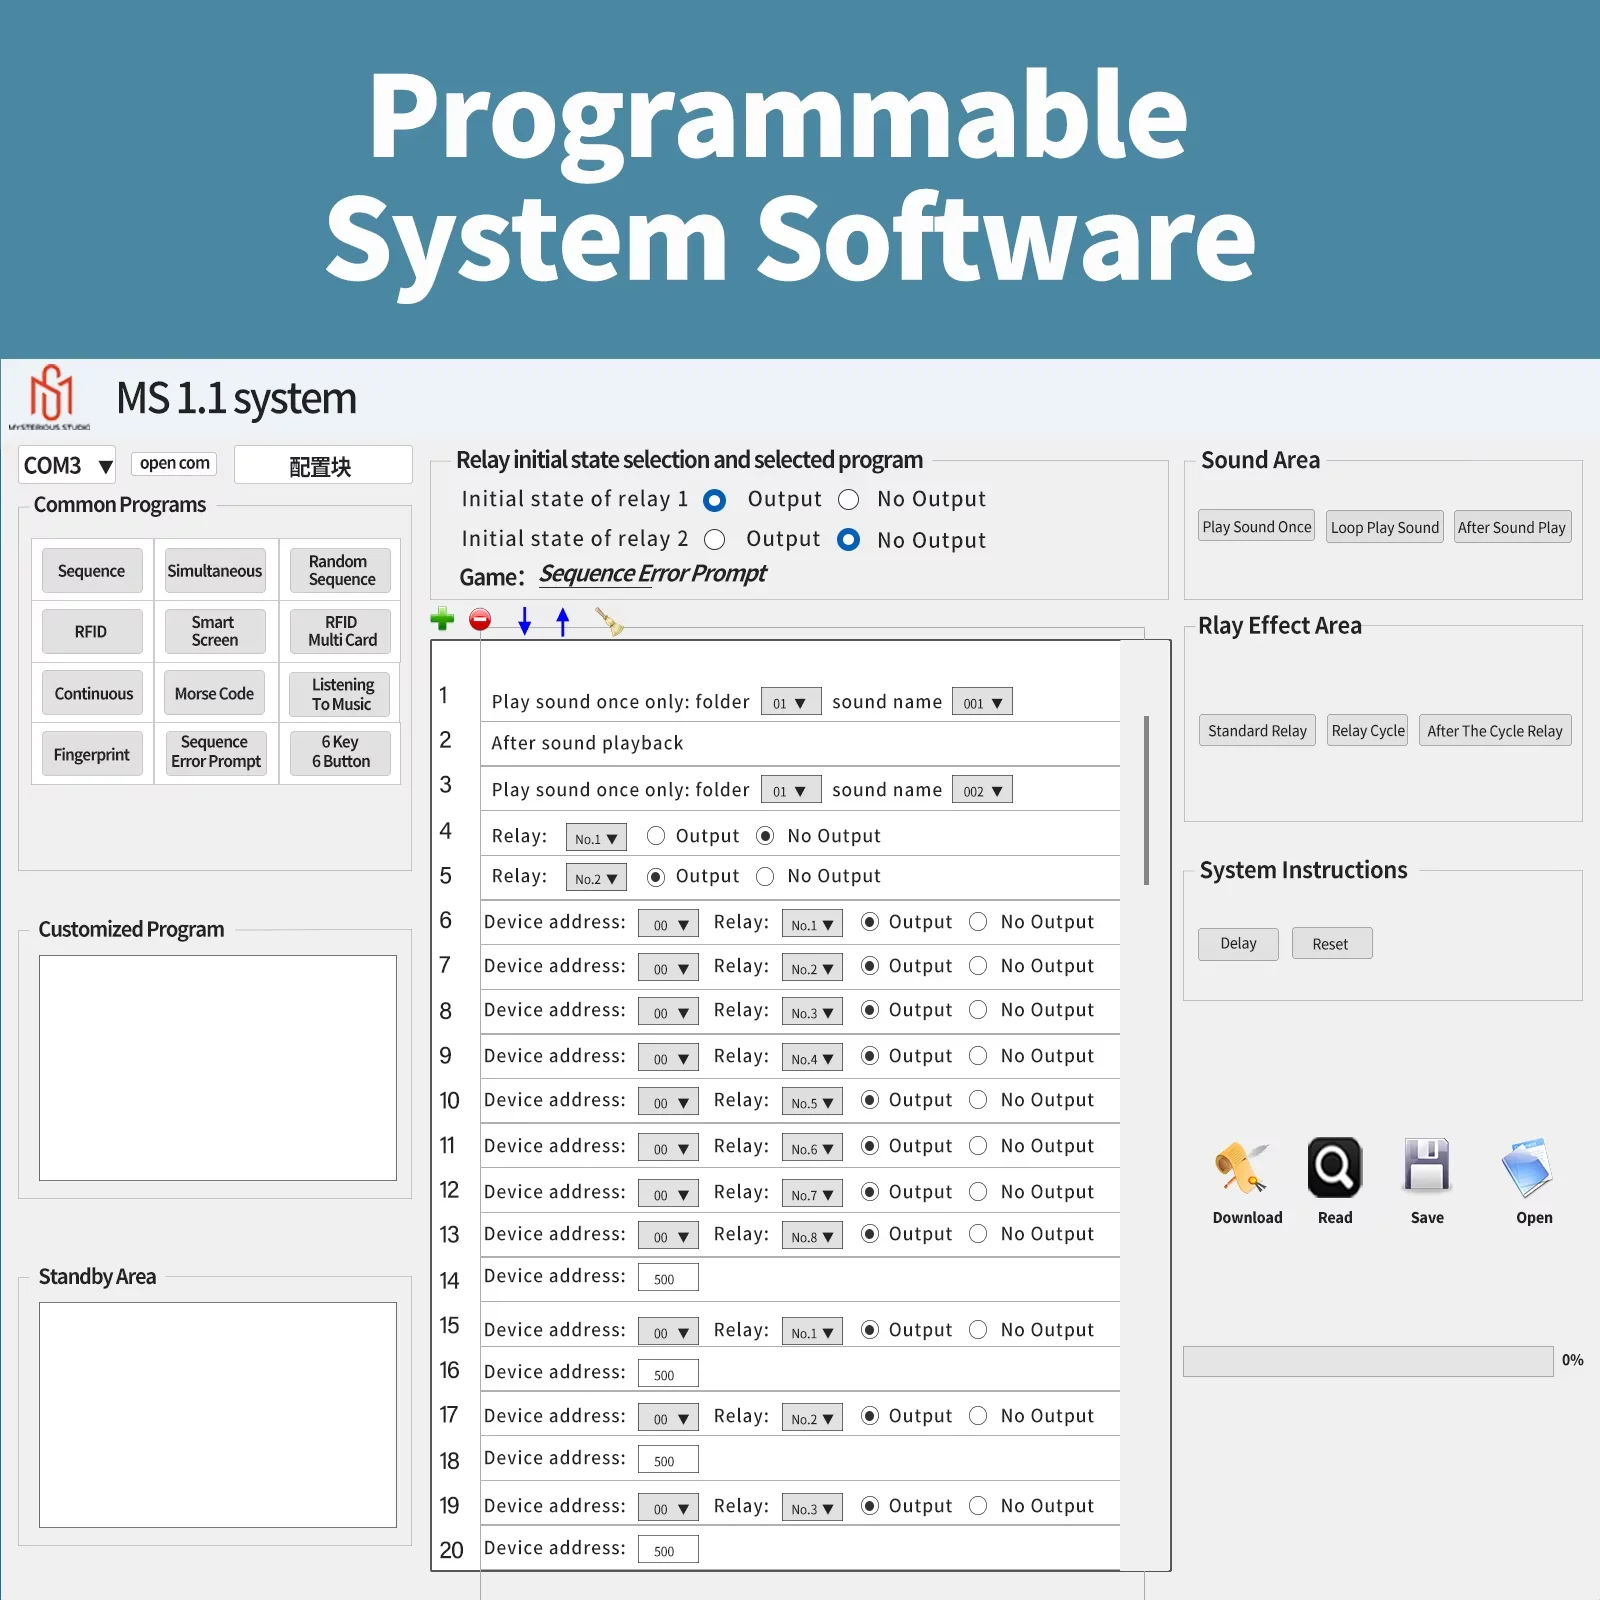Move row up with blue up arrow
This screenshot has height=1600, width=1600.
pyautogui.click(x=563, y=621)
